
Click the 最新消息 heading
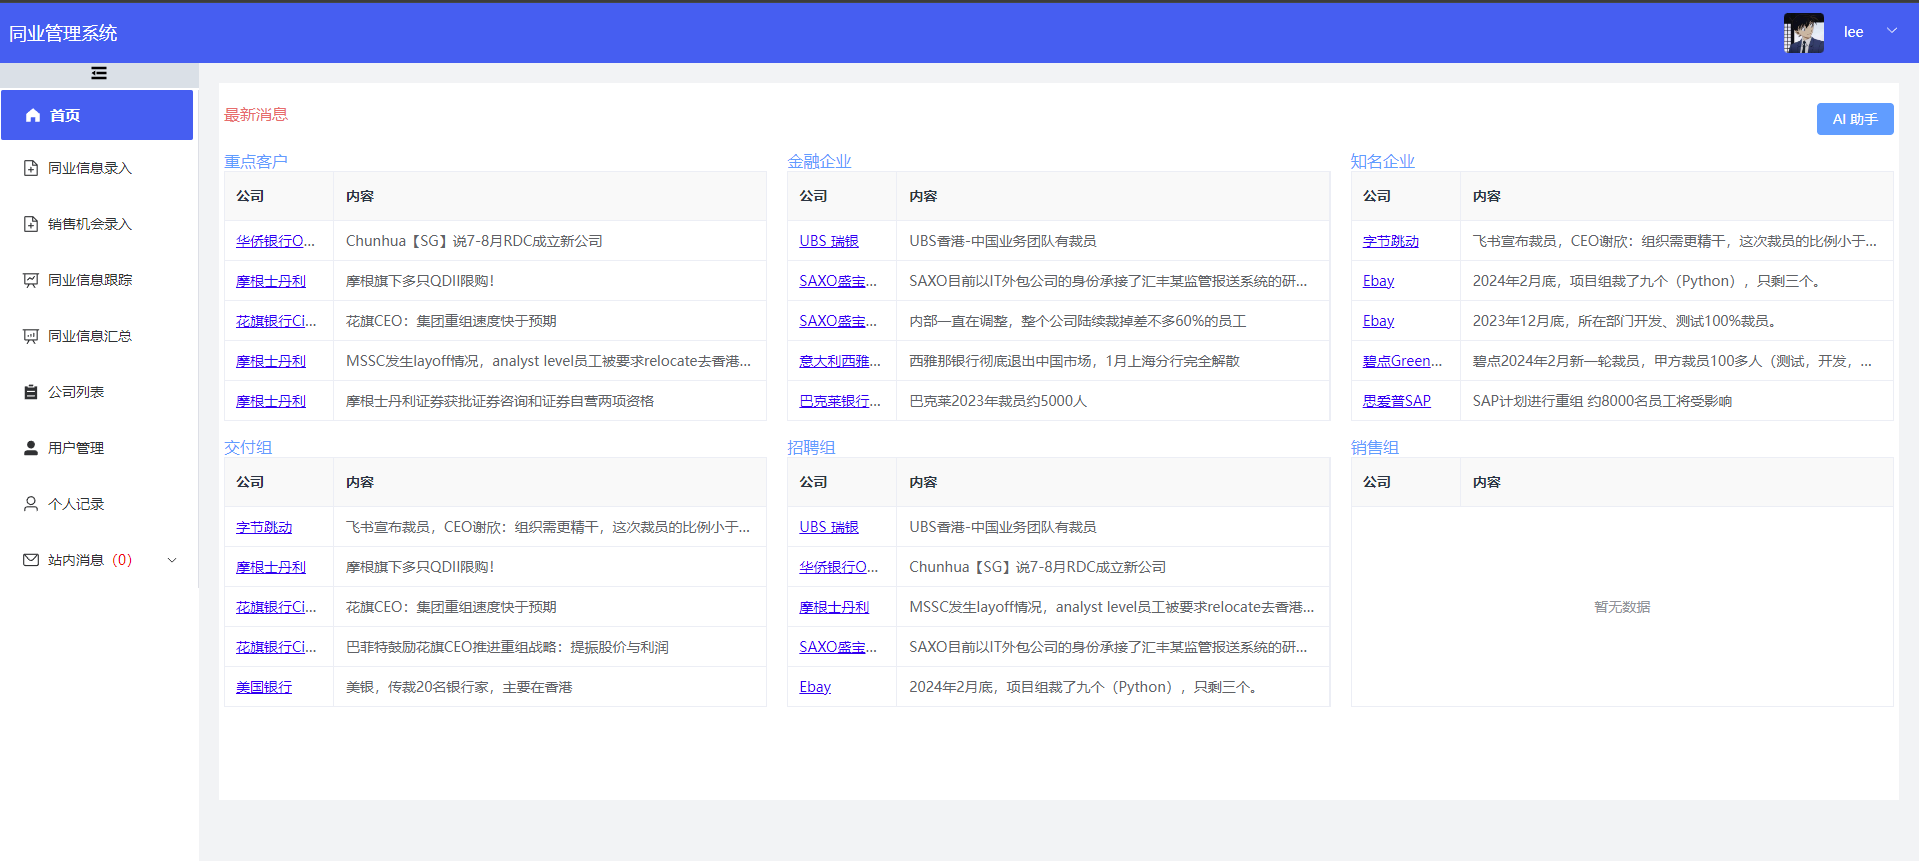pos(256,115)
